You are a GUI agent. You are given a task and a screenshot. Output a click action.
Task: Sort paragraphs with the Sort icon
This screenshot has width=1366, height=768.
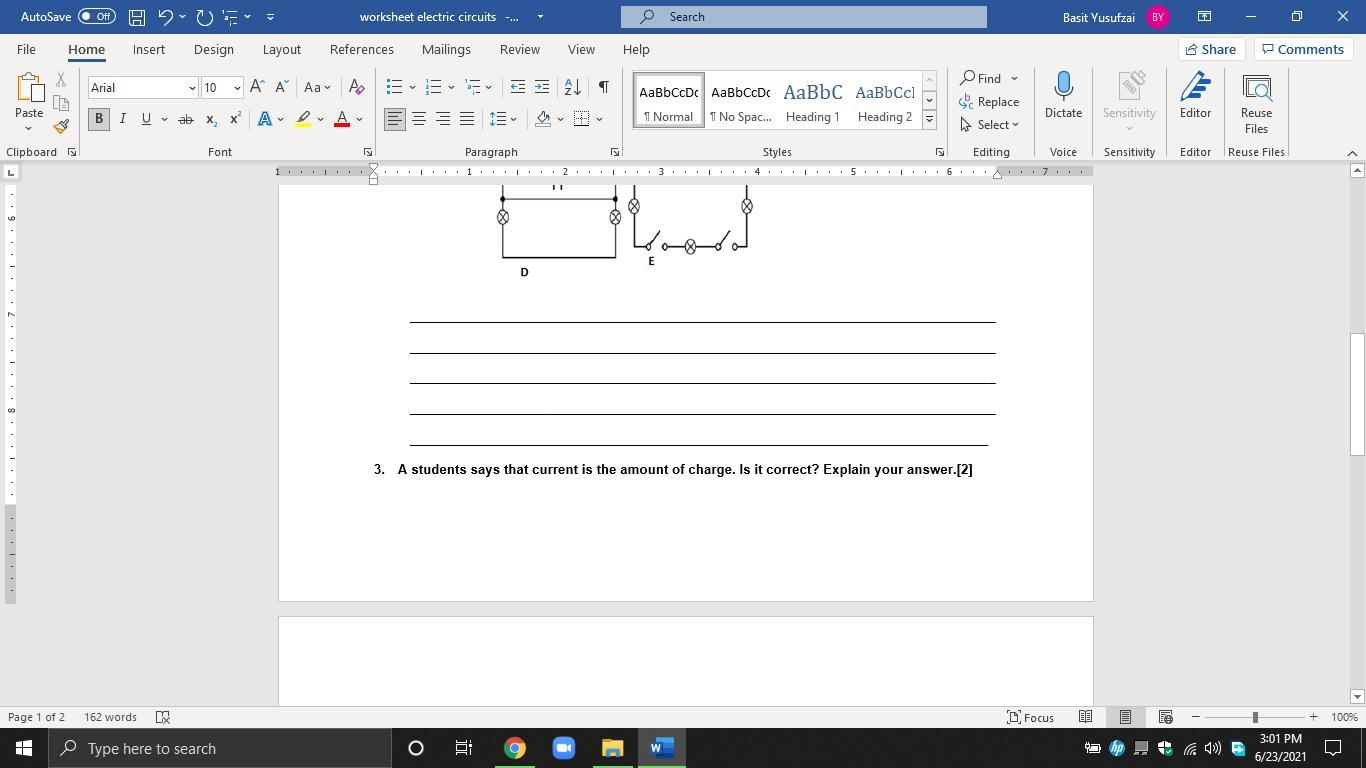coord(572,88)
